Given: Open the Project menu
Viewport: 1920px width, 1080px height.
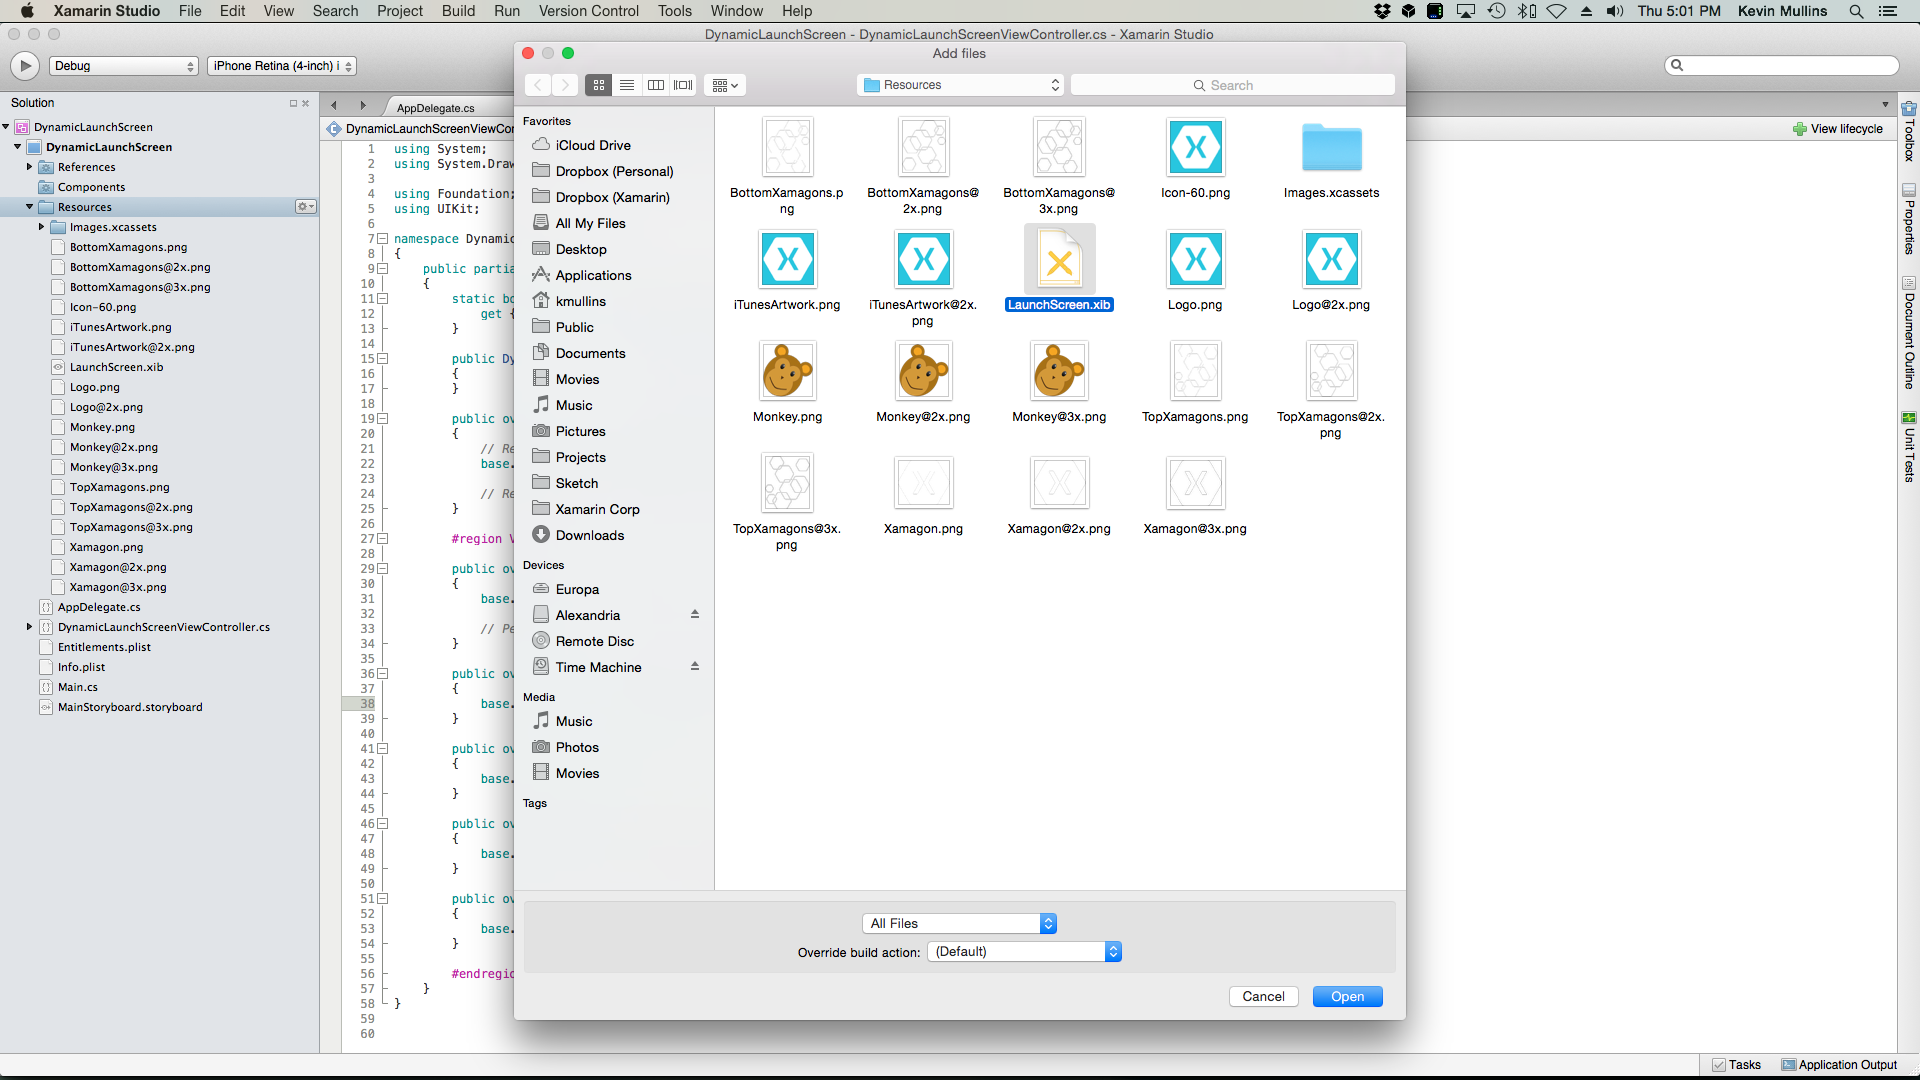Looking at the screenshot, I should [400, 11].
